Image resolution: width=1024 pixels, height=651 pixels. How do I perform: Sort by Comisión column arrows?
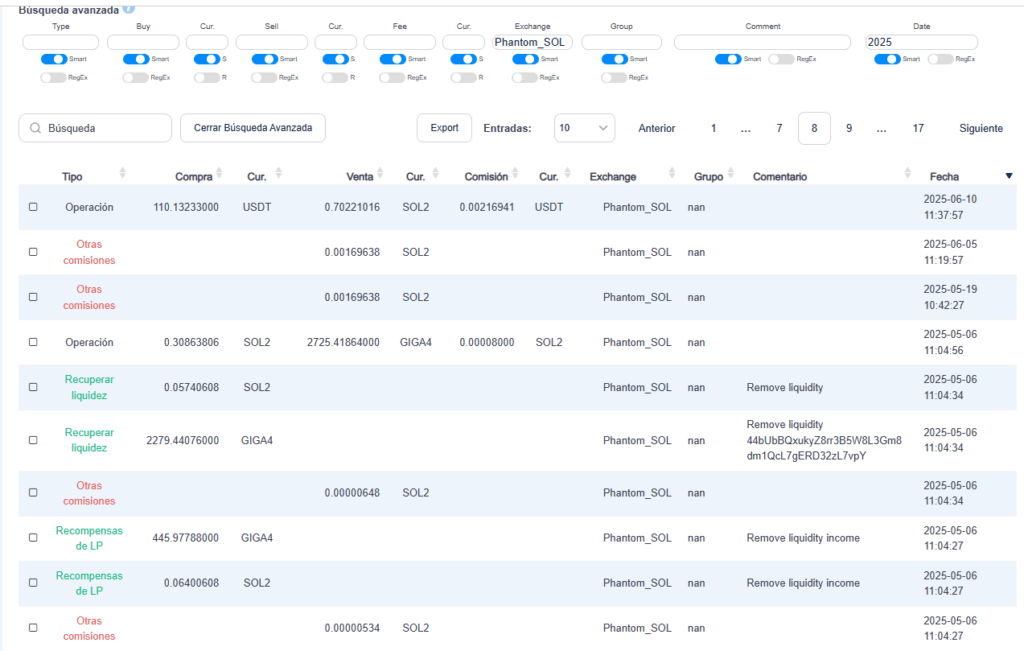515,173
